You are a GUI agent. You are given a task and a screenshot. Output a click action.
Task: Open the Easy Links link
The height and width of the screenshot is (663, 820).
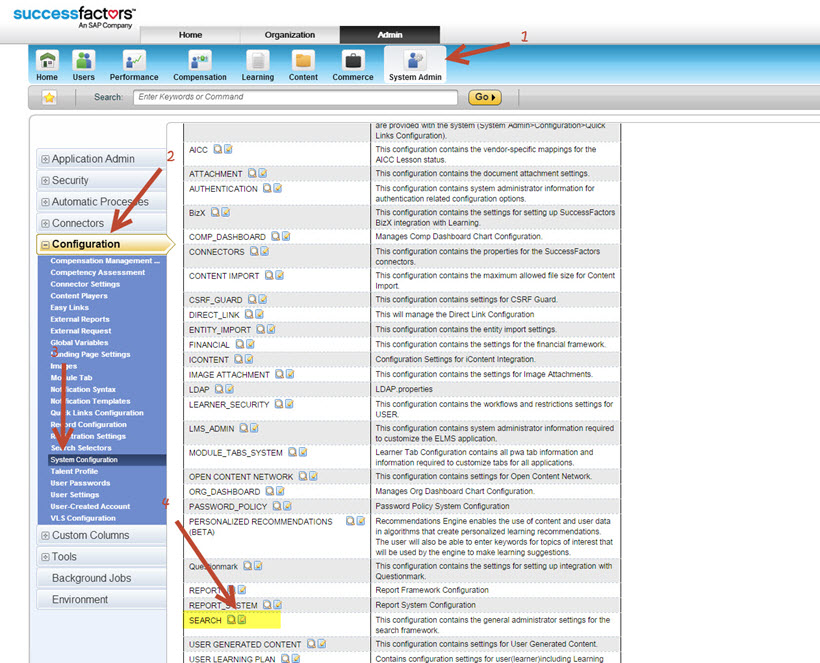(70, 307)
